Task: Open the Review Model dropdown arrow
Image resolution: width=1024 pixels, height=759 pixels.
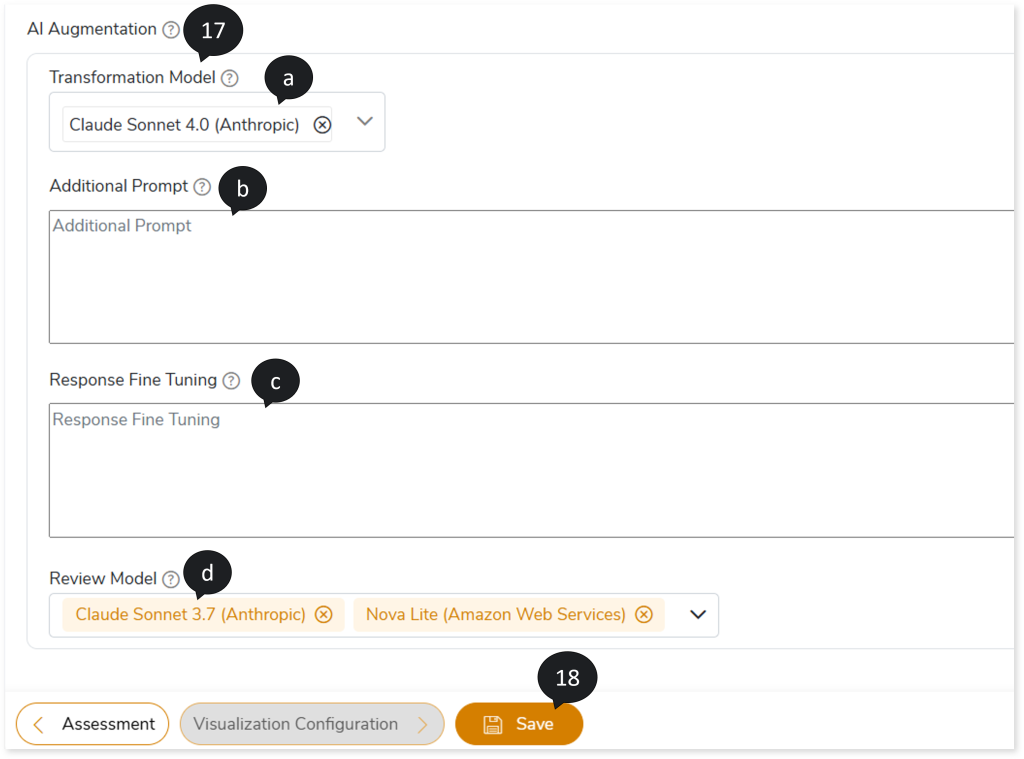Action: click(698, 615)
